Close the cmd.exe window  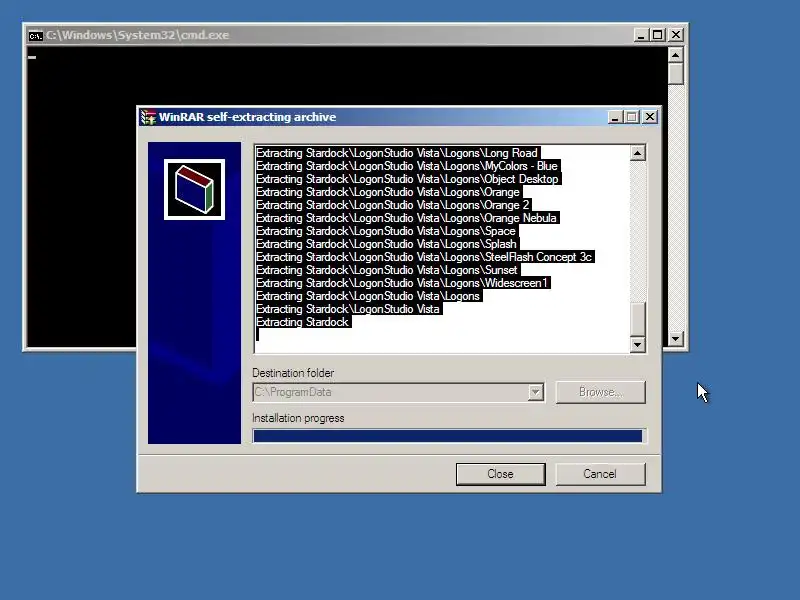coord(676,35)
